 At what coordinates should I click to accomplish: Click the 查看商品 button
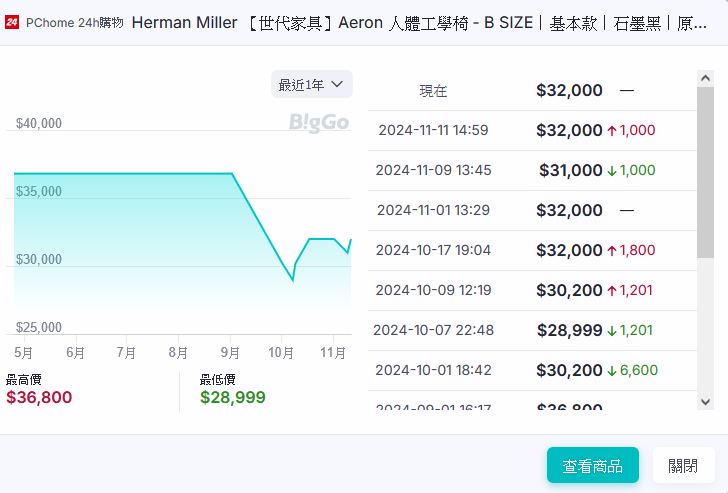(x=592, y=465)
